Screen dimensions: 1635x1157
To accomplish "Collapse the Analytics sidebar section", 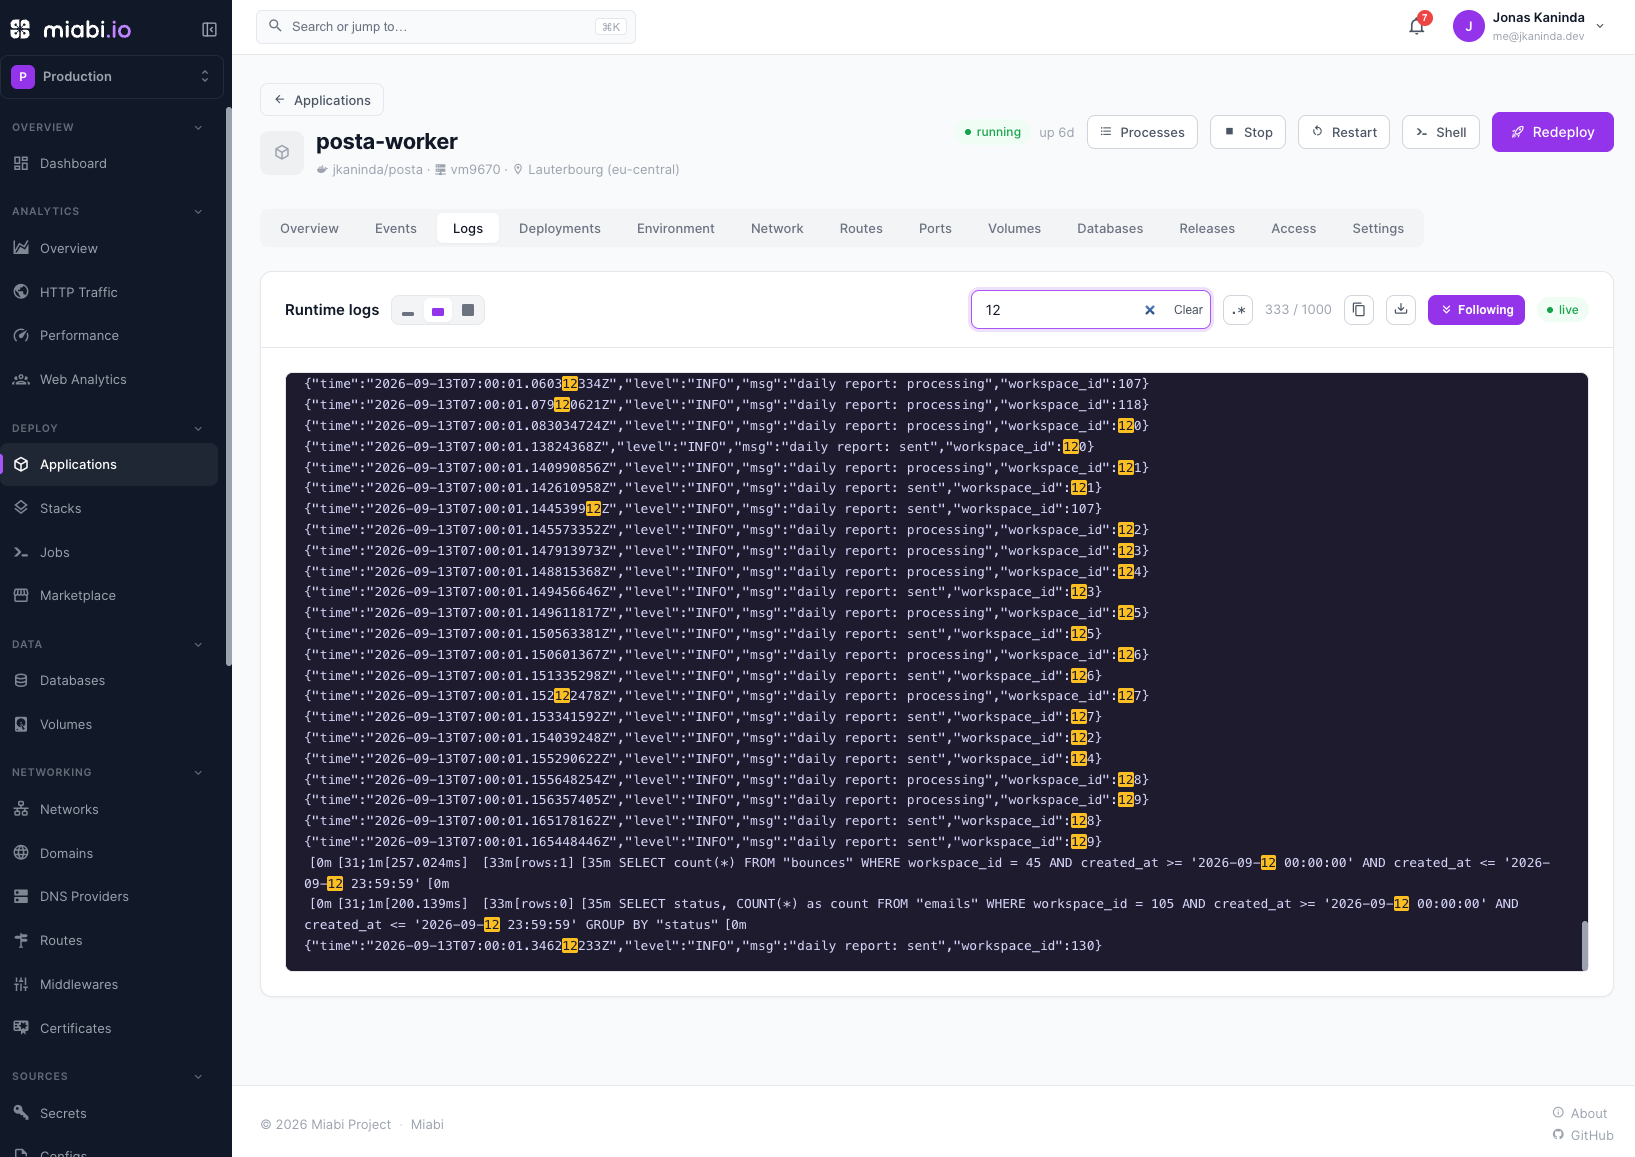I will pos(198,211).
